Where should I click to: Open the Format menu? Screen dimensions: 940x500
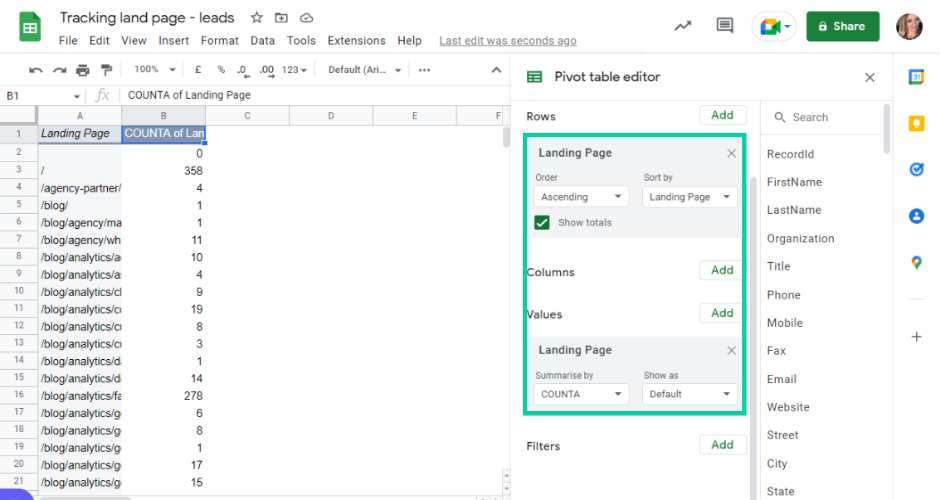219,41
